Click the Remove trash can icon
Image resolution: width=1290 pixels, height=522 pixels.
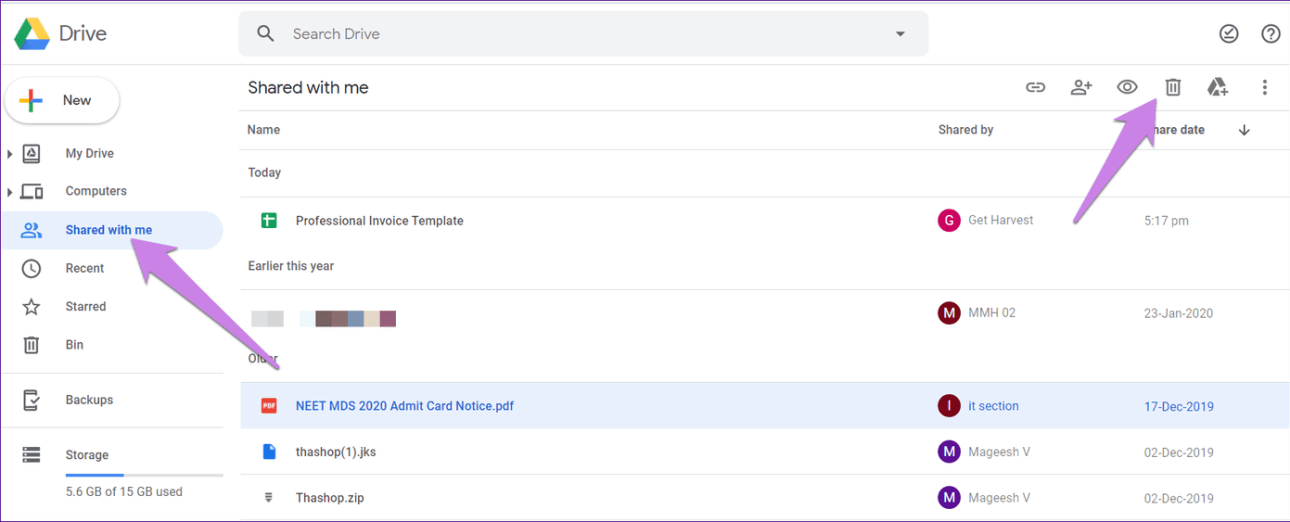pyautogui.click(x=1173, y=88)
